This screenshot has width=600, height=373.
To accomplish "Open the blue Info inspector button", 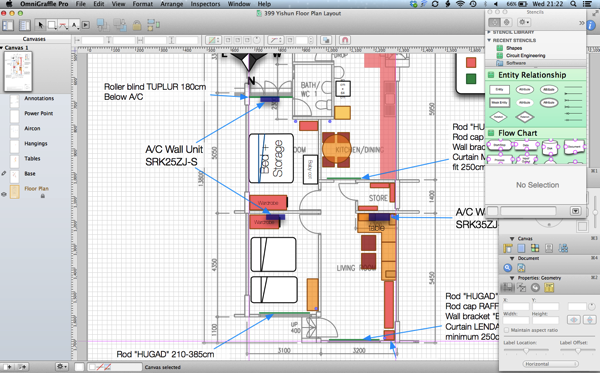I will coord(591,25).
